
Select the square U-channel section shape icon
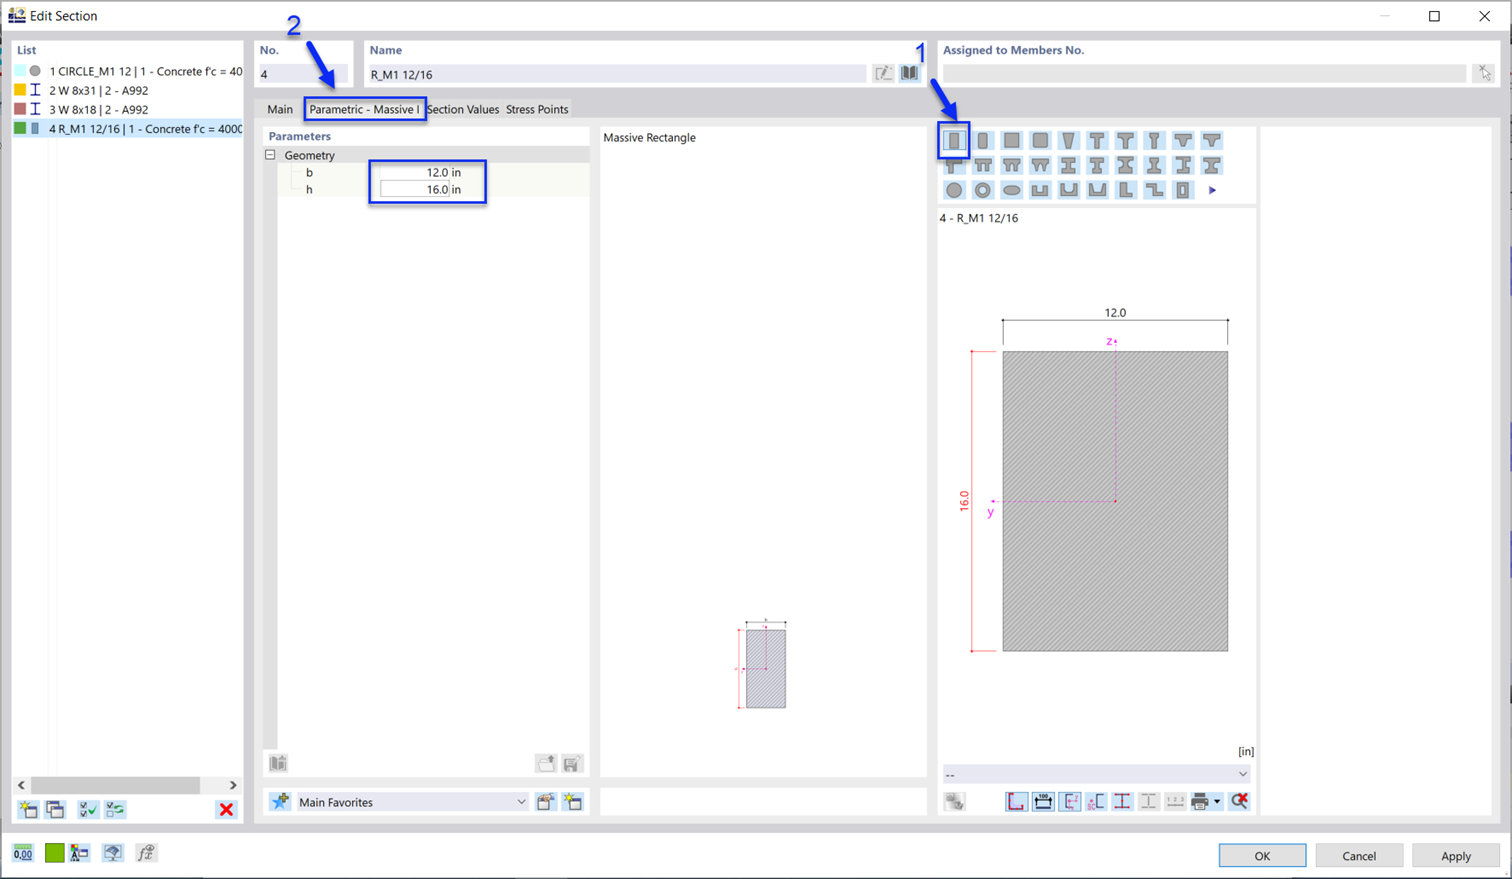[1040, 190]
